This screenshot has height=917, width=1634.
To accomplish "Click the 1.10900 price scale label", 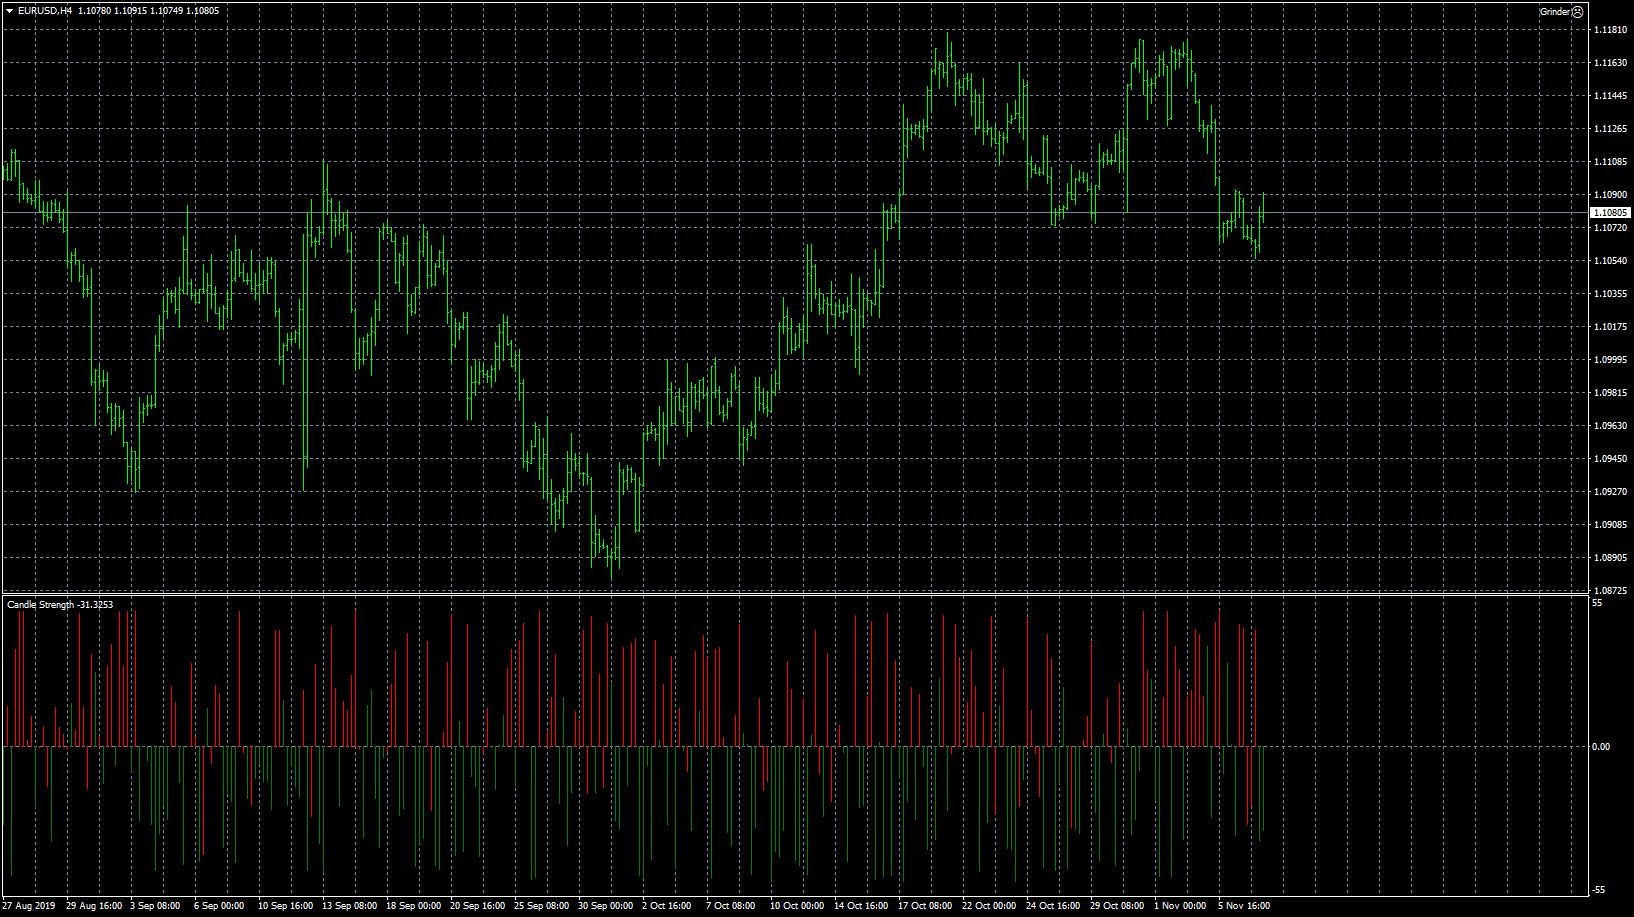I will coord(1609,195).
